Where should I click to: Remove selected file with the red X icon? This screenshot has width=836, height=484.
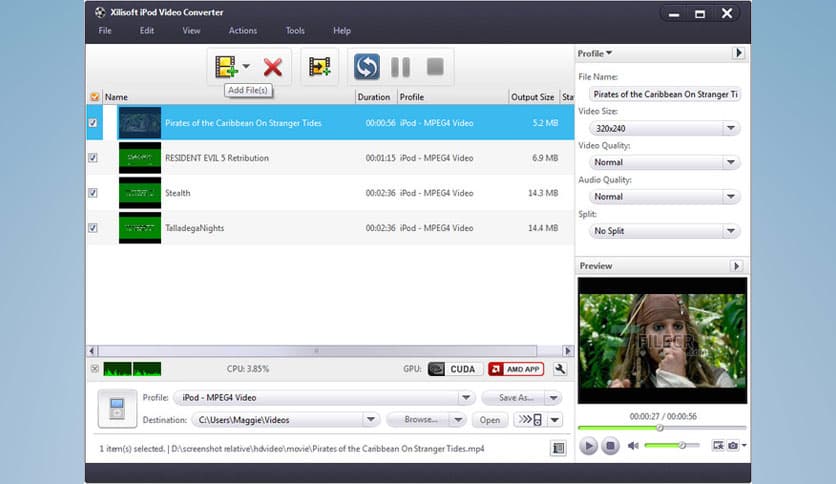point(272,67)
